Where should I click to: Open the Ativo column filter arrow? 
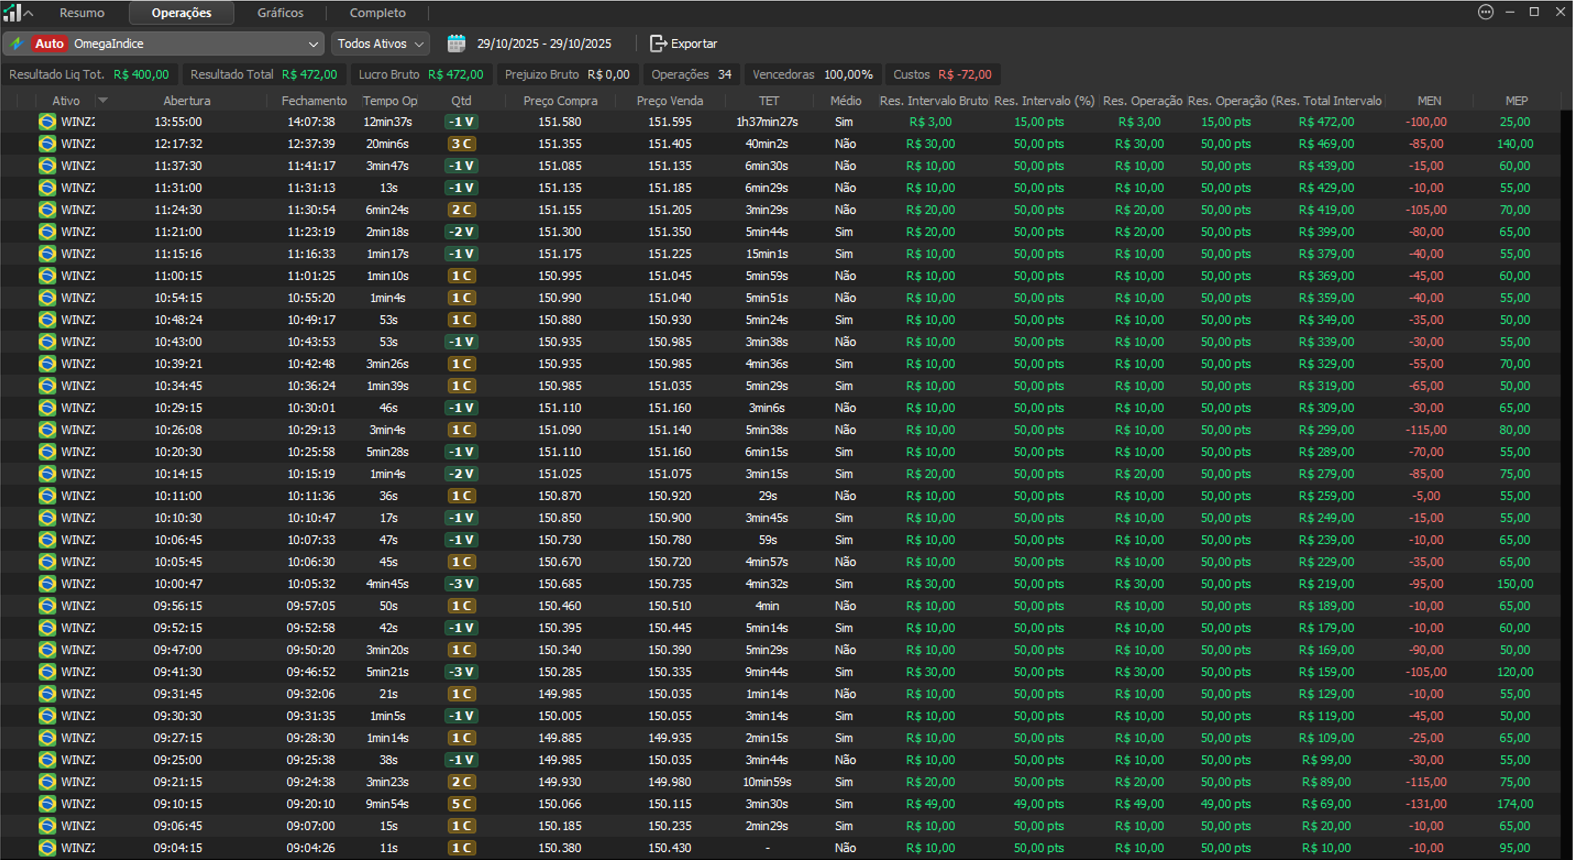102,101
